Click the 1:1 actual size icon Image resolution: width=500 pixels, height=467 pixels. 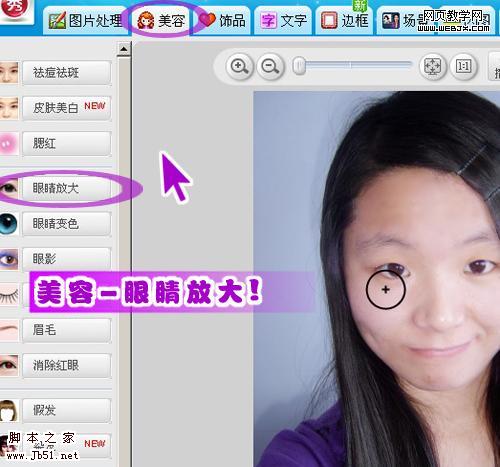pyautogui.click(x=464, y=66)
